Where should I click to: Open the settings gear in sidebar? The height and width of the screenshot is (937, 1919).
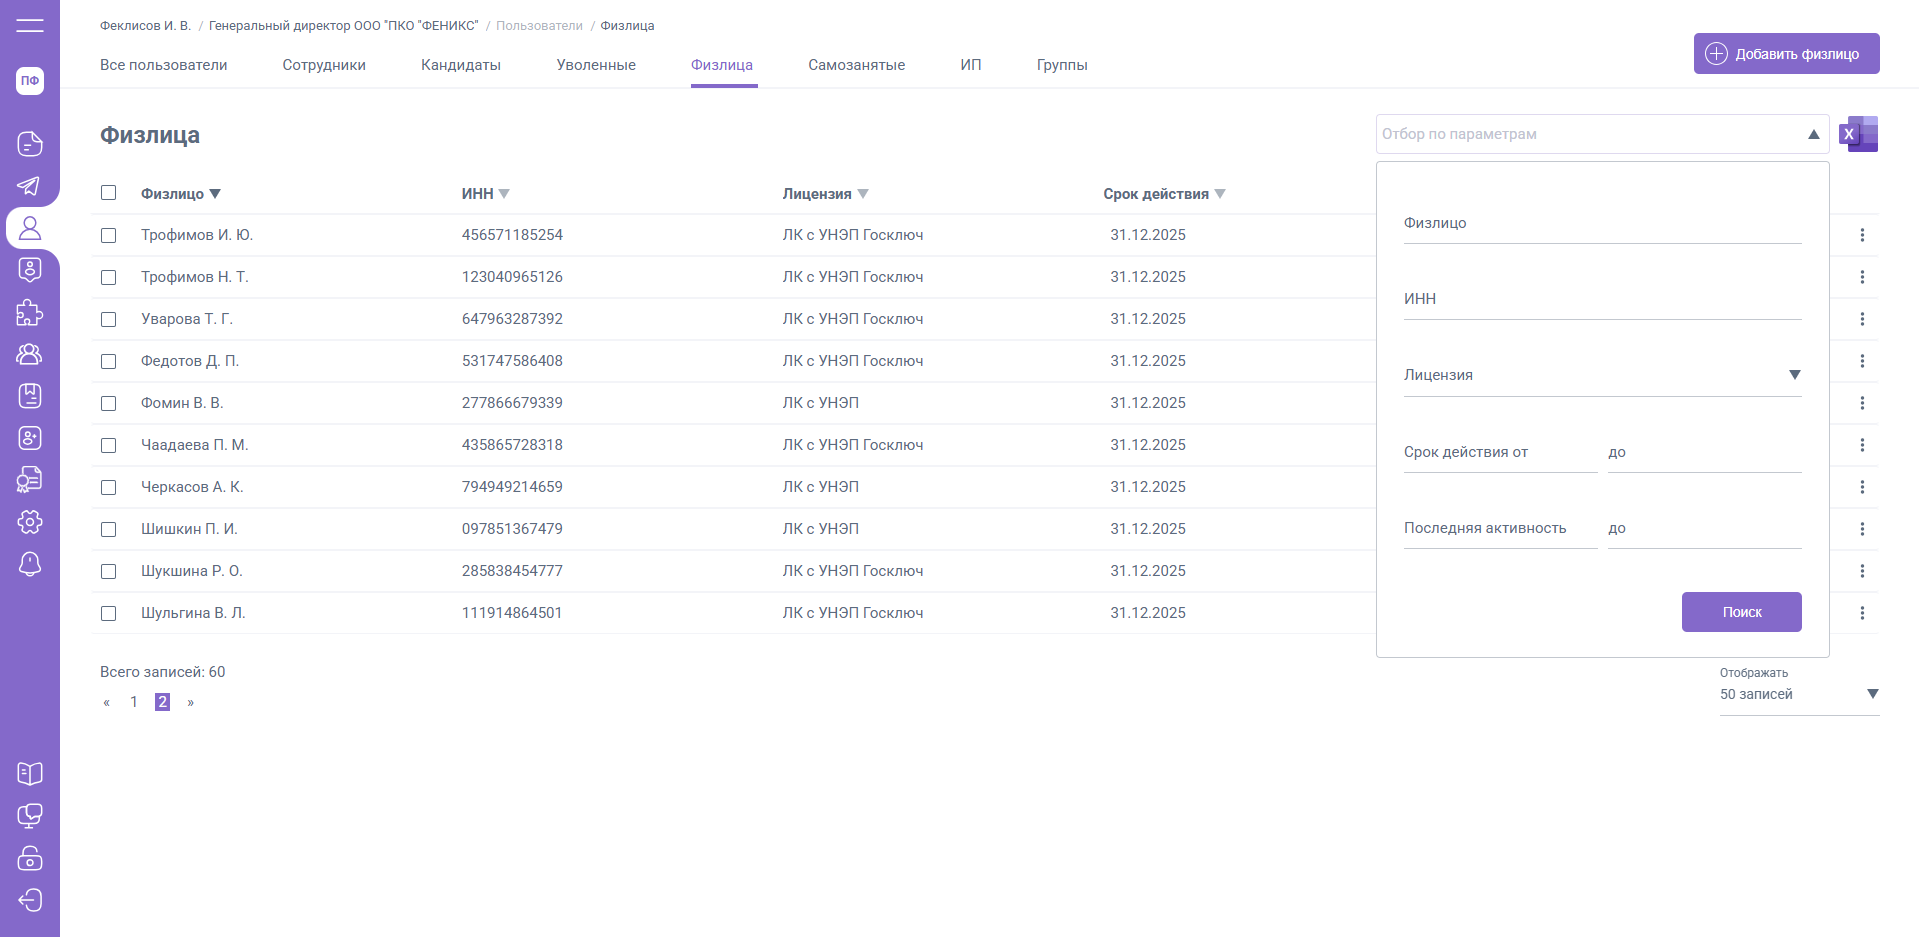pyautogui.click(x=30, y=522)
